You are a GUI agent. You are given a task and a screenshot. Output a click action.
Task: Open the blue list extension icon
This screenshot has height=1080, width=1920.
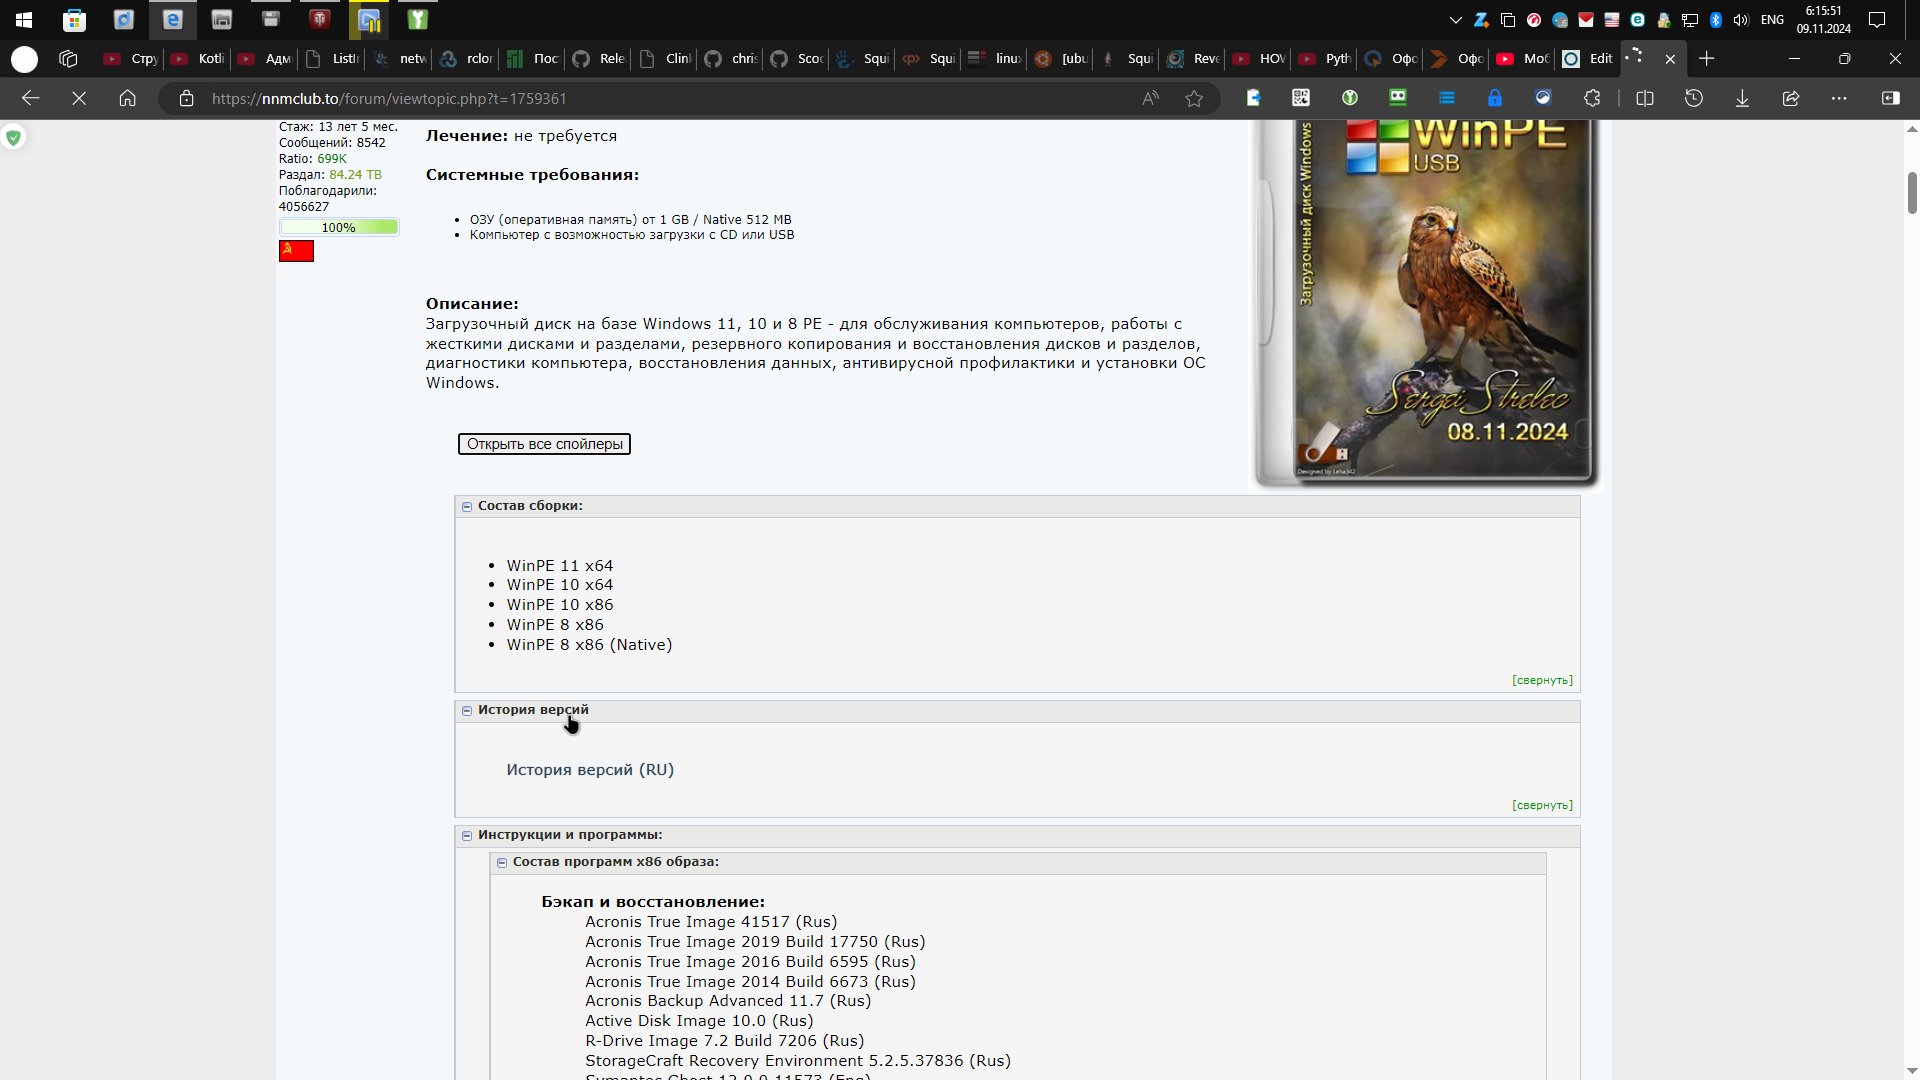1447,98
